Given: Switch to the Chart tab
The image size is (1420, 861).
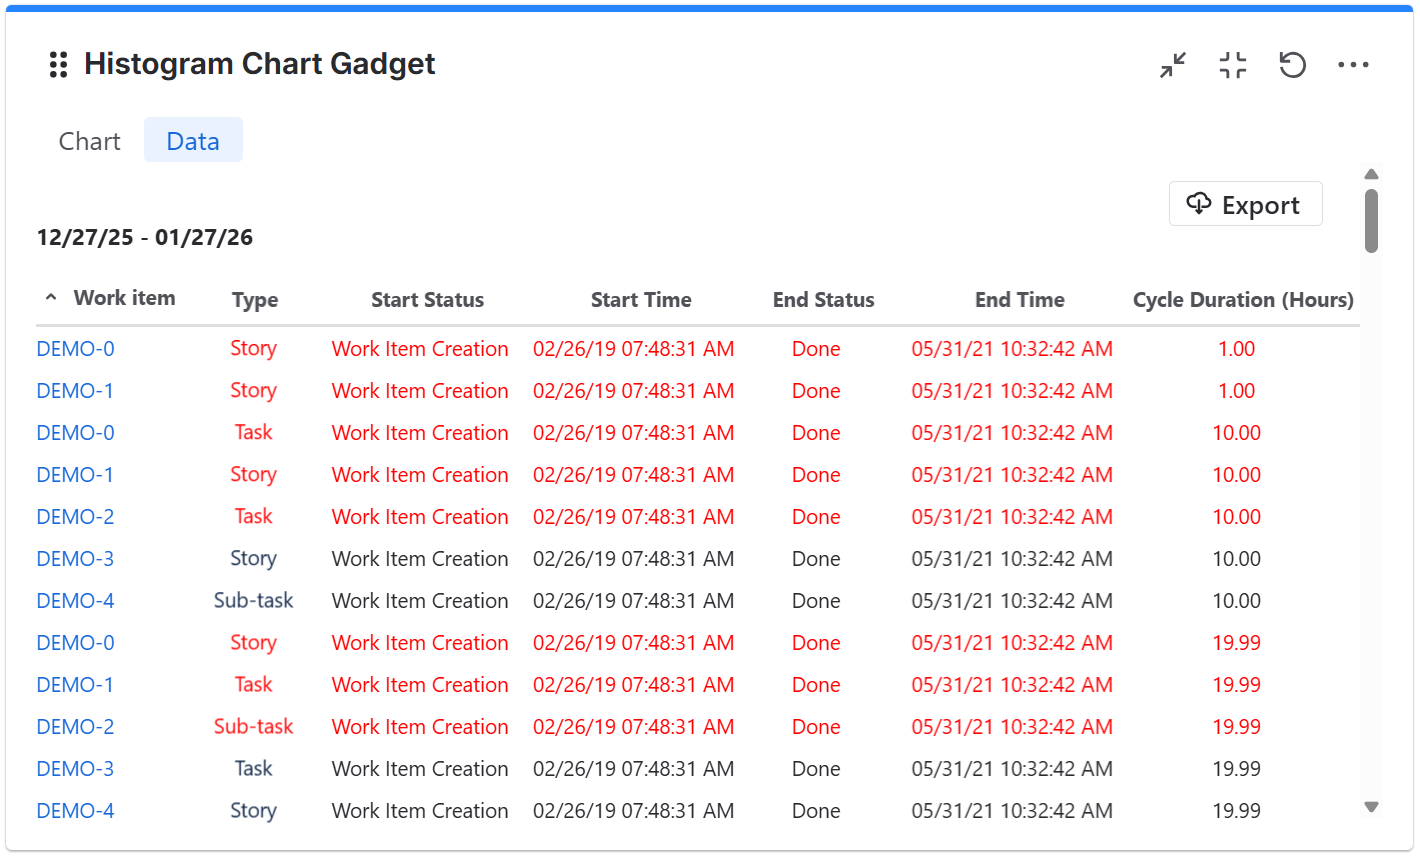Looking at the screenshot, I should coord(89,140).
